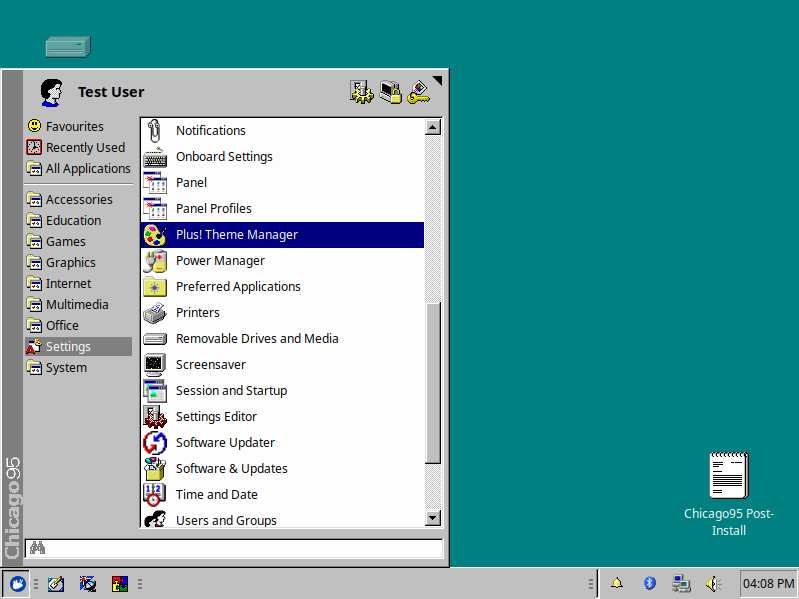Open the Panel preferences icon
Screen dimensions: 799x599
coord(154,183)
